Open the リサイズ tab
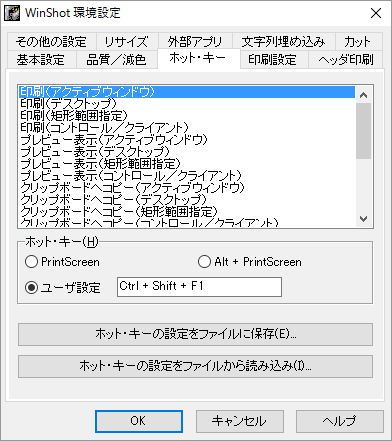 [x=127, y=42]
